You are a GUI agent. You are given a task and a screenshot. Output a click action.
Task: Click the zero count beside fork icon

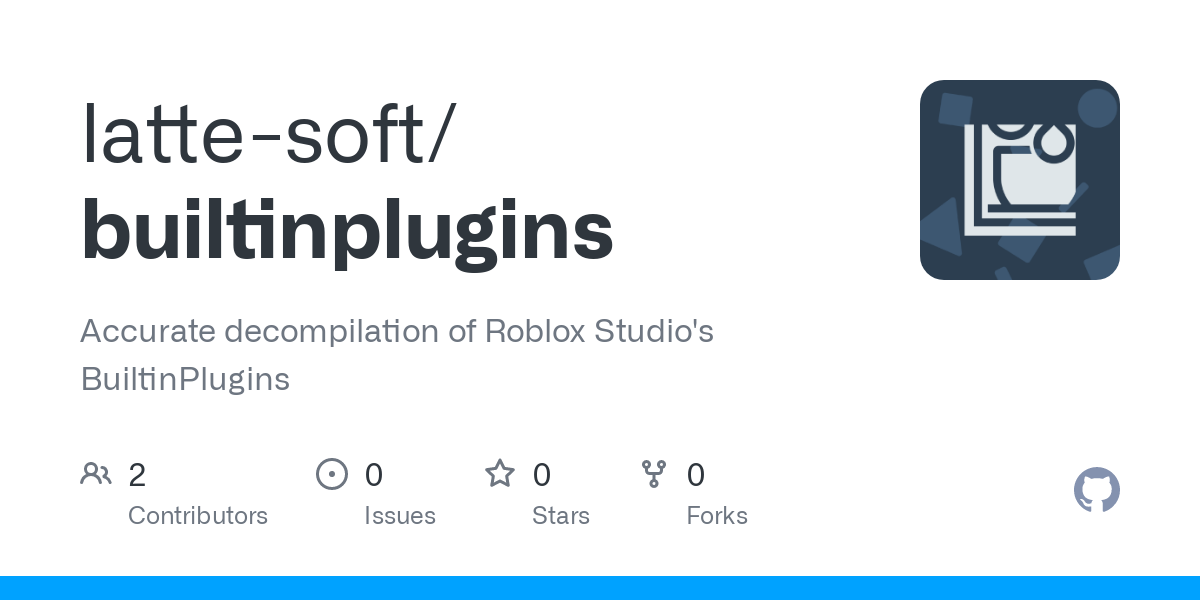point(695,475)
